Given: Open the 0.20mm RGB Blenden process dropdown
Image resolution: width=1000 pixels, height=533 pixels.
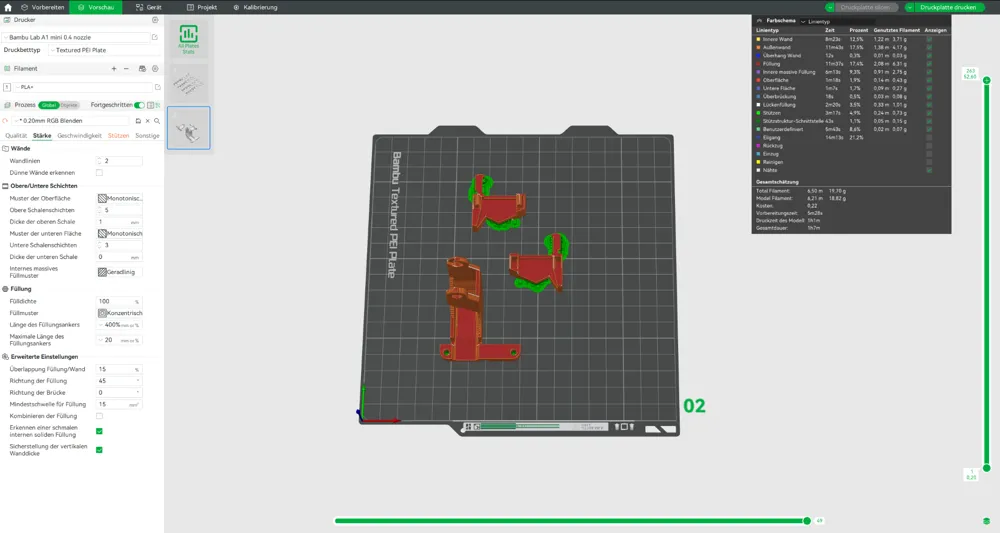Looking at the screenshot, I should 72,120.
